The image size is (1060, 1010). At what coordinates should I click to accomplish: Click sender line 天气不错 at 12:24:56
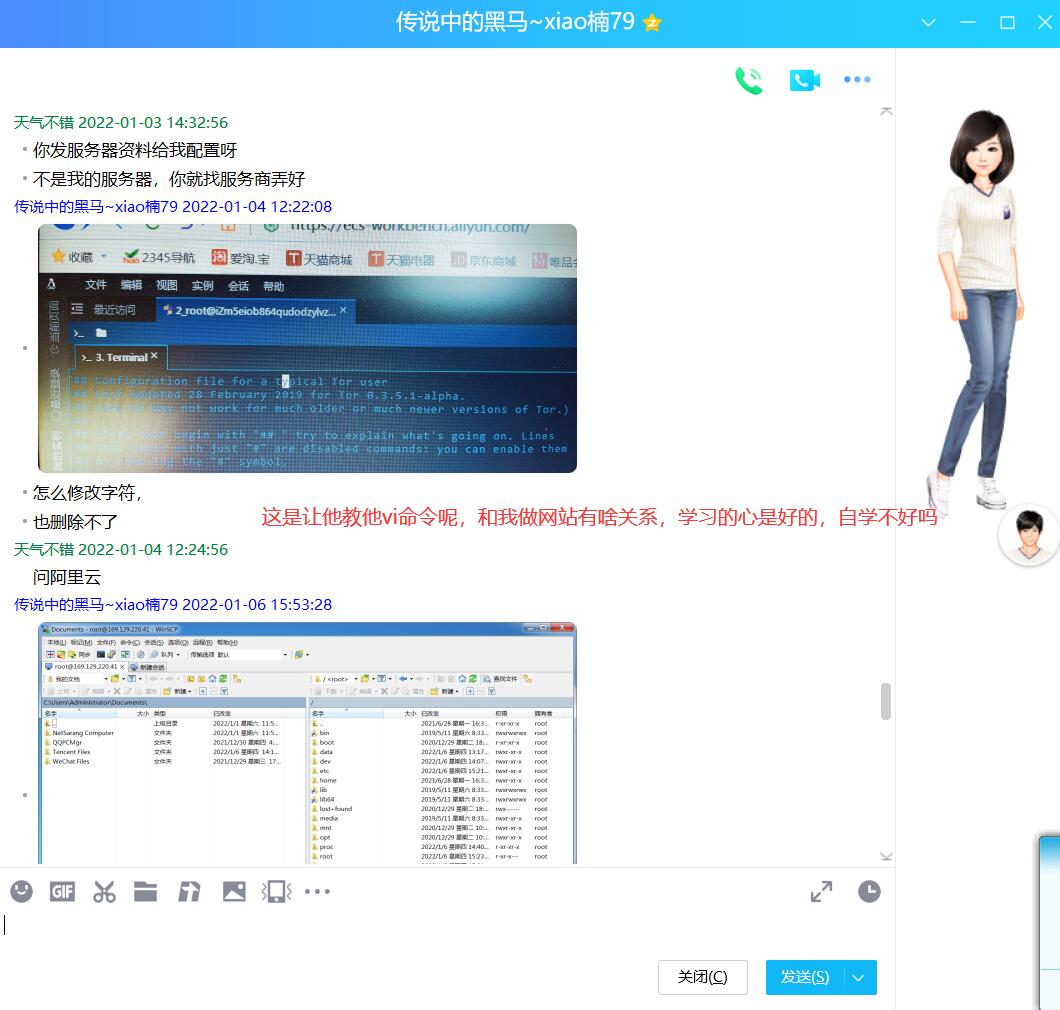121,550
